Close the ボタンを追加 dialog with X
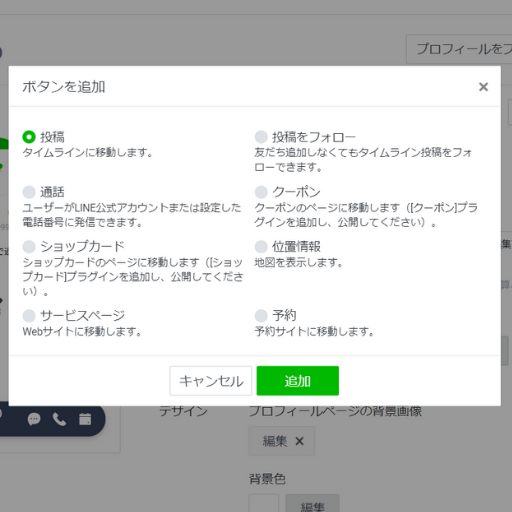This screenshot has width=512, height=512. 483,87
